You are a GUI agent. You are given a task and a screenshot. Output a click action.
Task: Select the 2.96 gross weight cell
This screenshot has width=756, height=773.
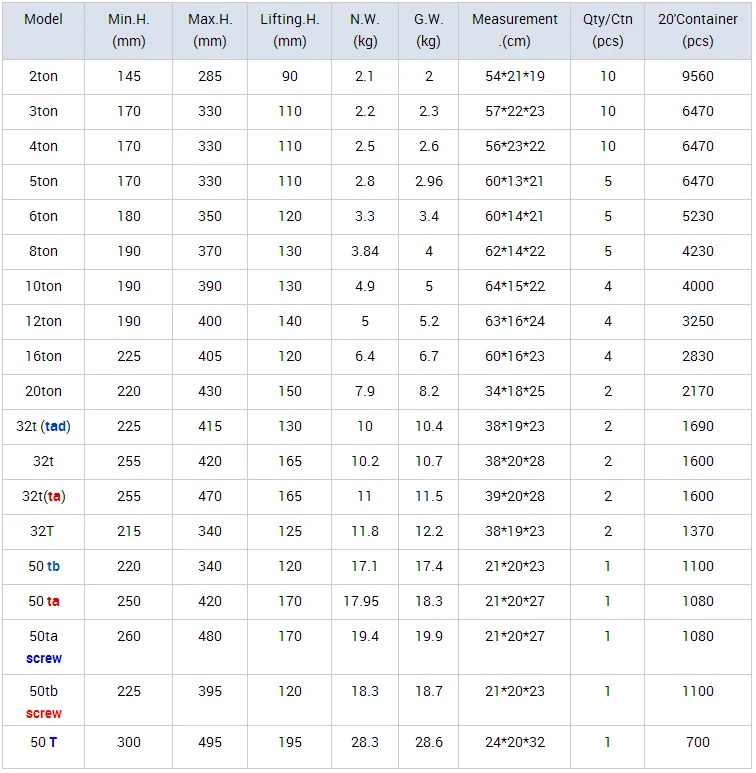point(428,181)
